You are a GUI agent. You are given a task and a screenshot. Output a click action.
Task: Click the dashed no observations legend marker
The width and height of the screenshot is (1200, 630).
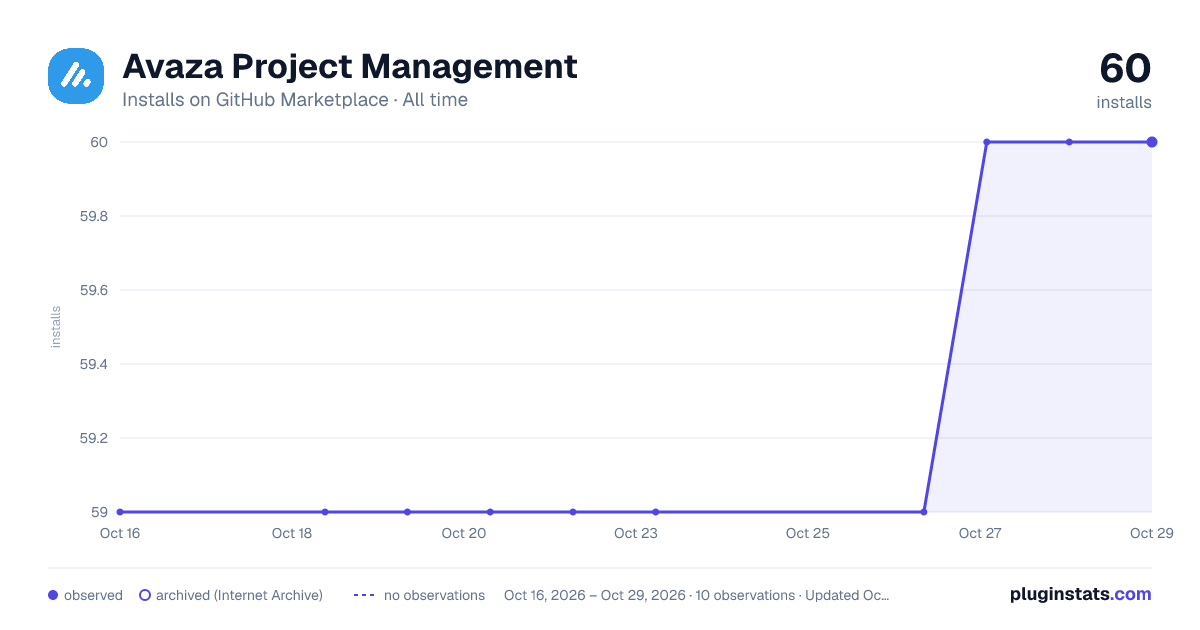tap(364, 595)
